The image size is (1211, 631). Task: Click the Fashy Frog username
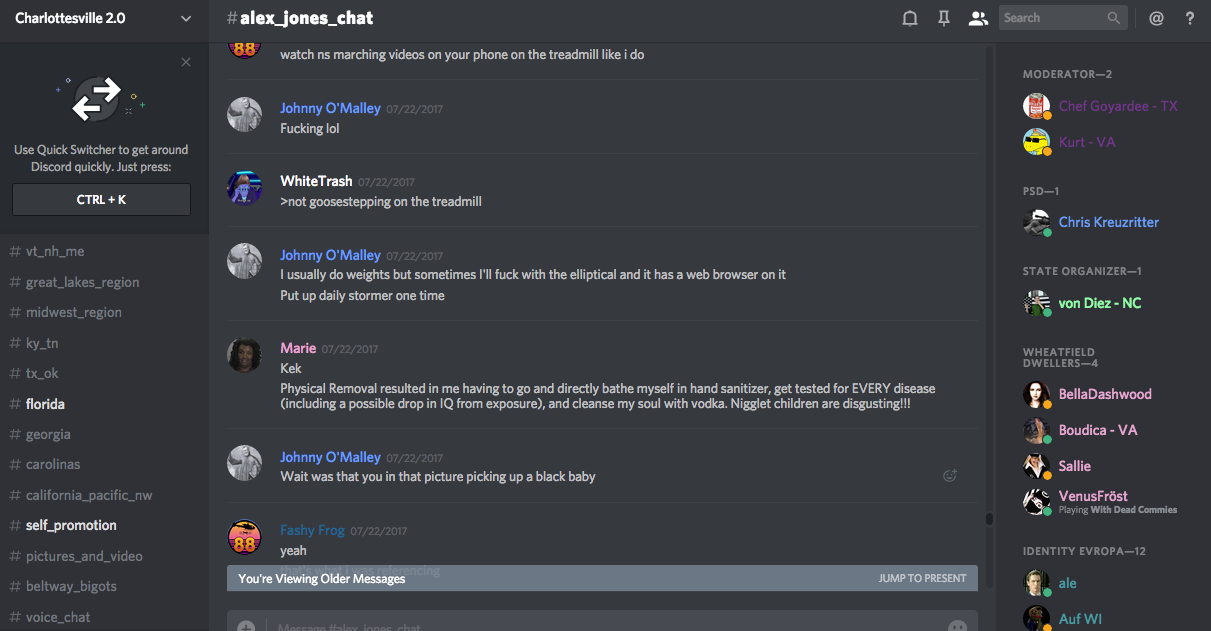click(311, 530)
